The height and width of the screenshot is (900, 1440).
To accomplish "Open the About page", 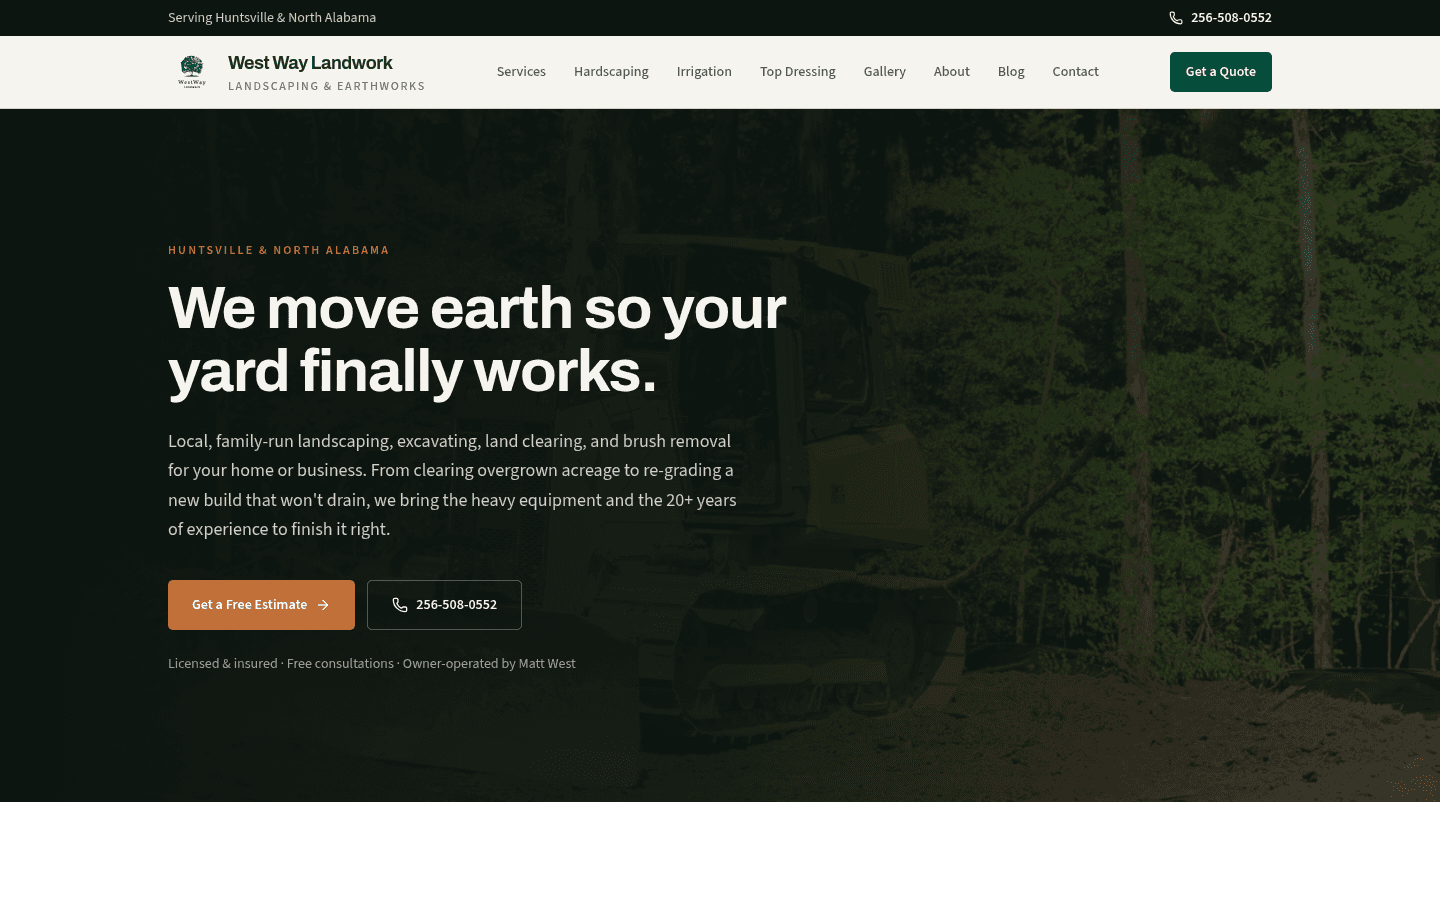I will pyautogui.click(x=952, y=72).
